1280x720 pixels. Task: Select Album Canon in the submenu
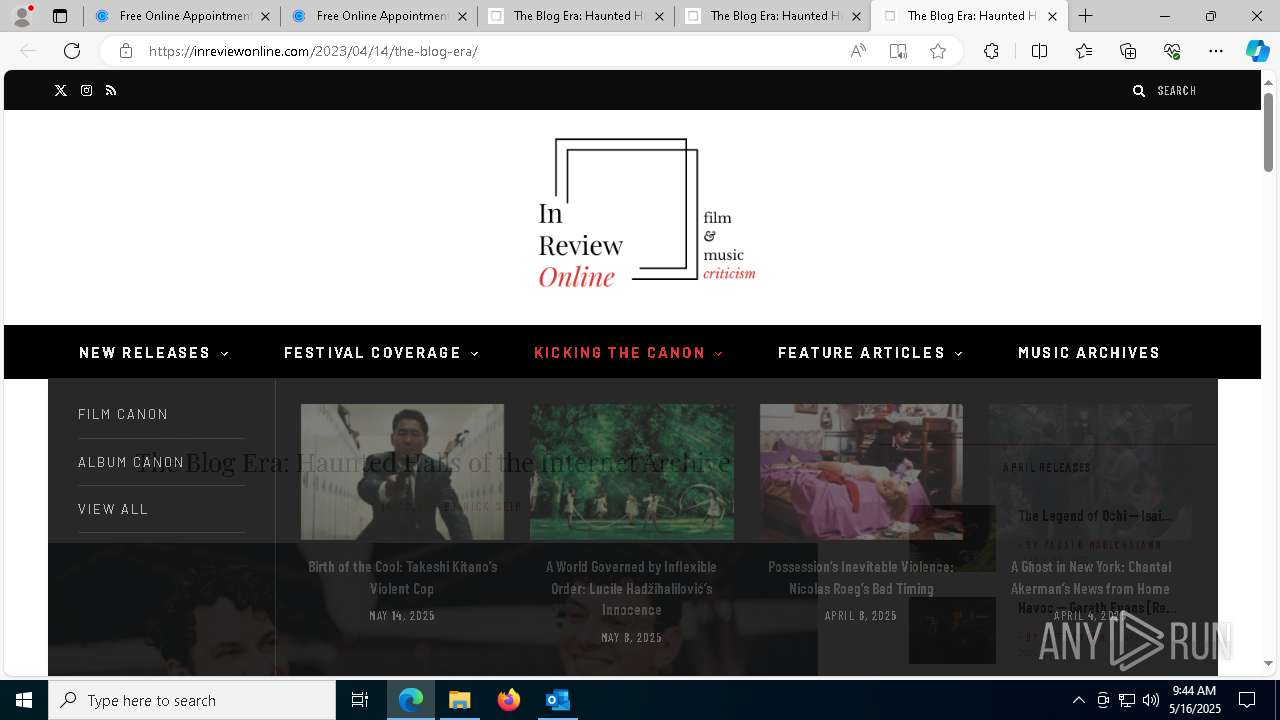click(x=131, y=462)
